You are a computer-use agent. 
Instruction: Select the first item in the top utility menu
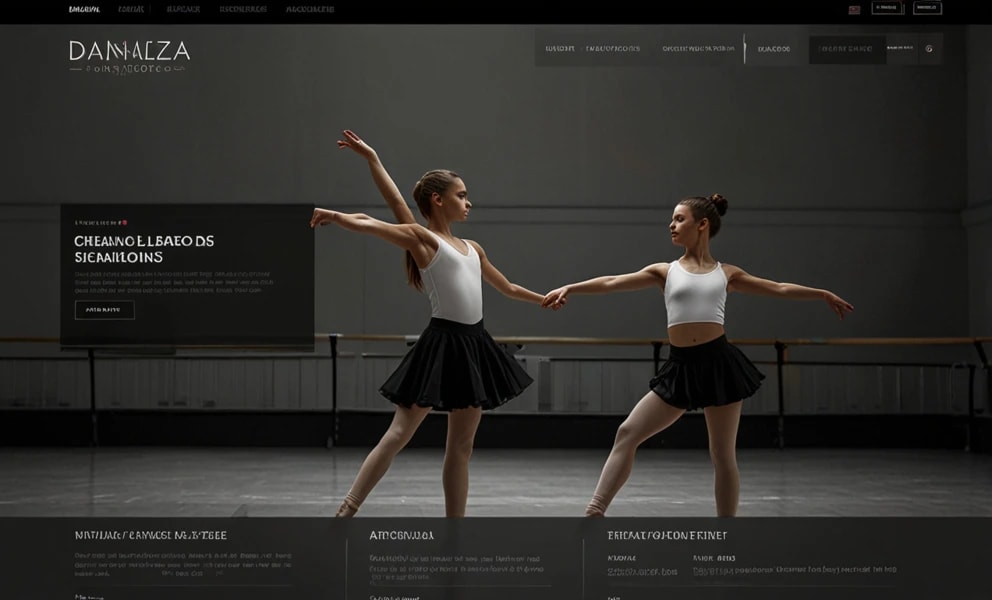tap(83, 7)
